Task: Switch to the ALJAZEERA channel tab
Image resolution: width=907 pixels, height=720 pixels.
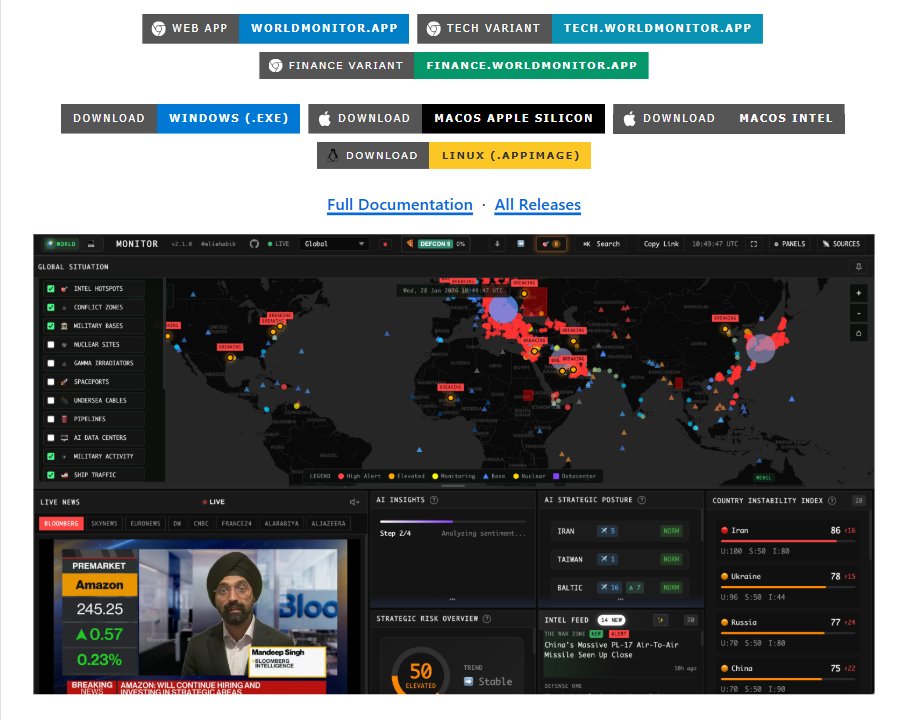Action: (x=328, y=523)
